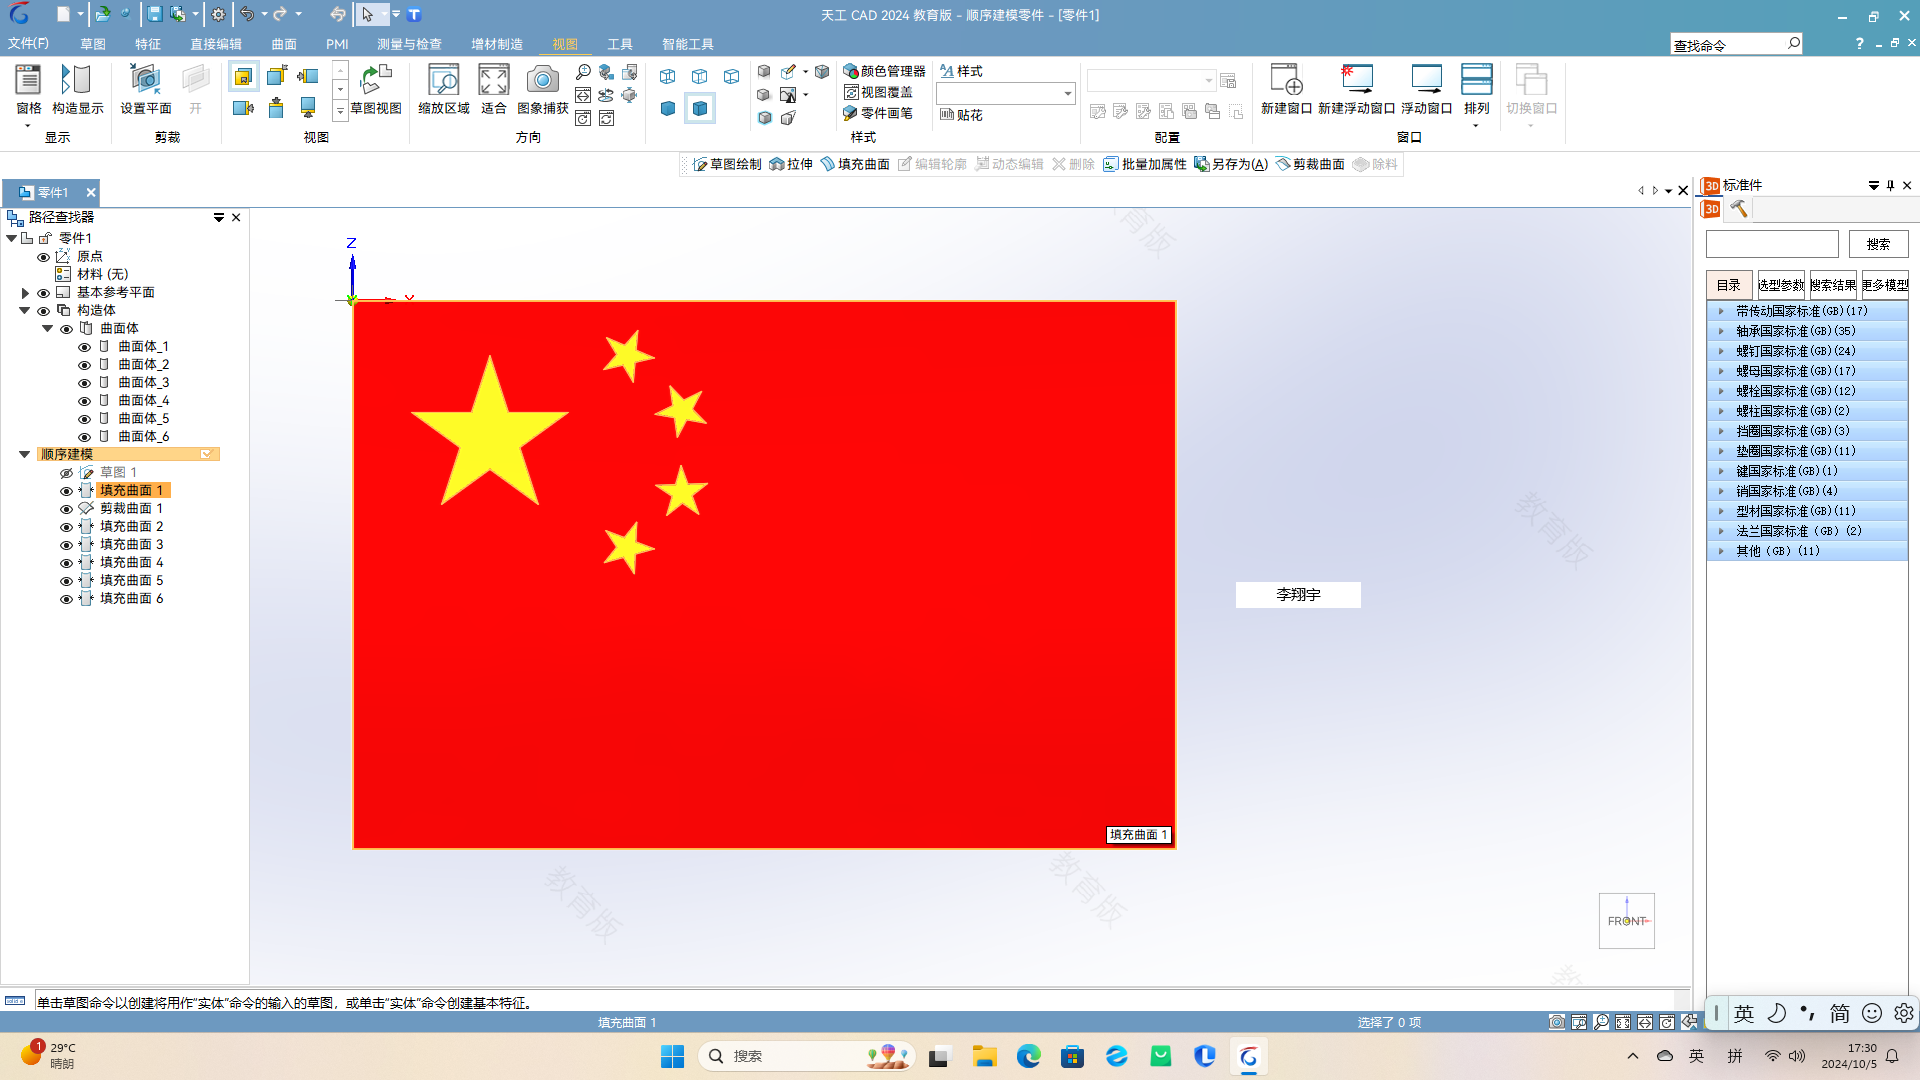Open the 文件(F) menu

[x=28, y=44]
